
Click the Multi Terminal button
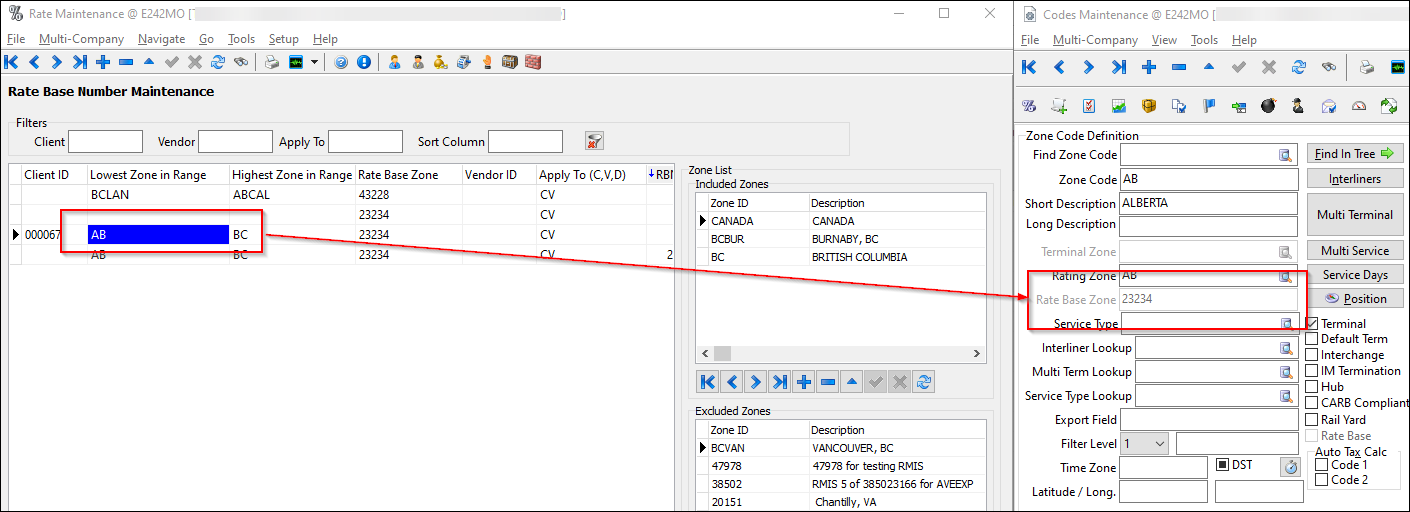click(x=1354, y=215)
